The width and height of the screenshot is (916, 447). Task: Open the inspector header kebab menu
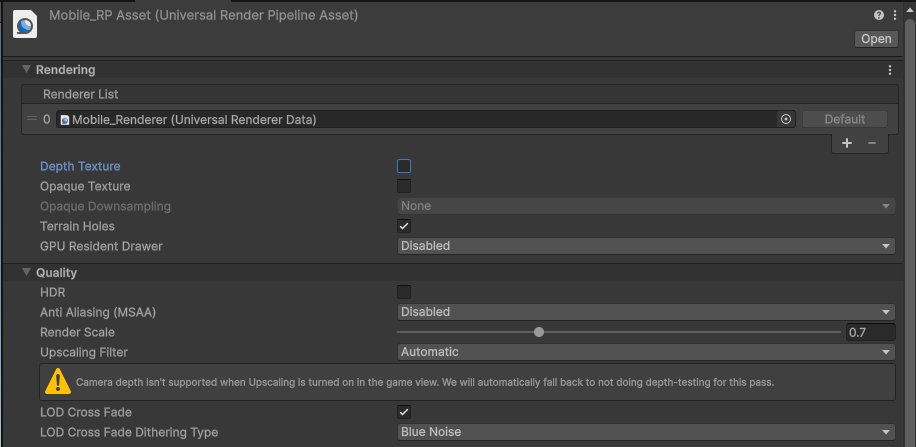[x=895, y=16]
